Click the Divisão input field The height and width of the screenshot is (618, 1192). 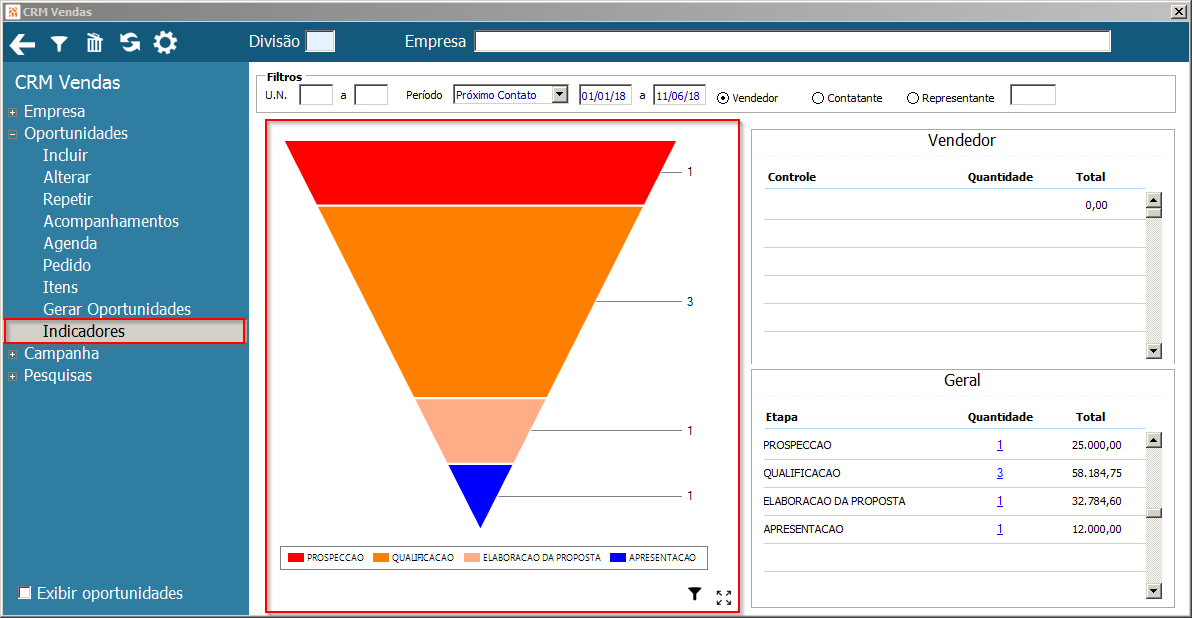320,41
